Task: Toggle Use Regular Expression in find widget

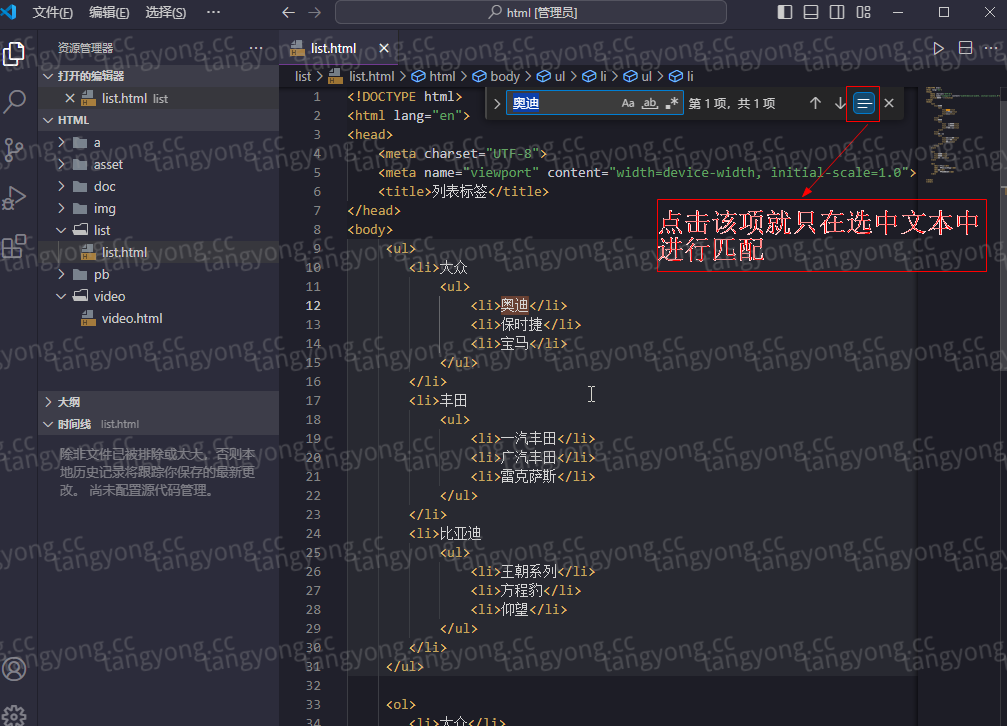Action: pos(672,103)
